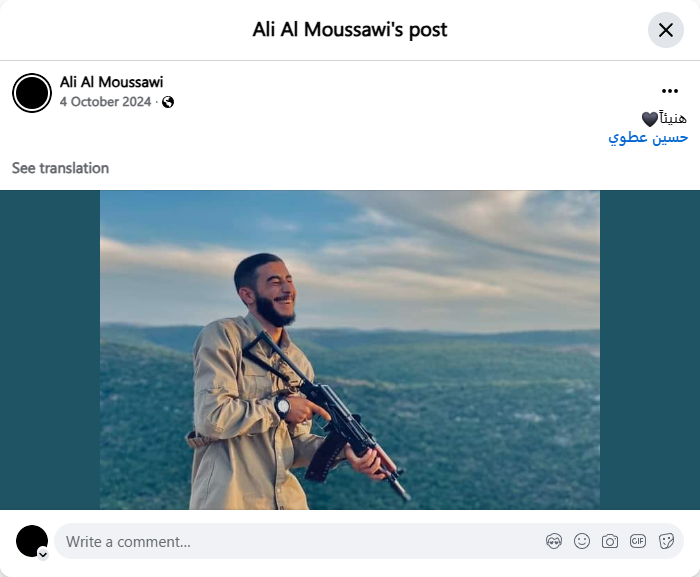Viewport: 700px width, 577px height.
Task: Click the black heart emoji in caption
Action: point(650,119)
